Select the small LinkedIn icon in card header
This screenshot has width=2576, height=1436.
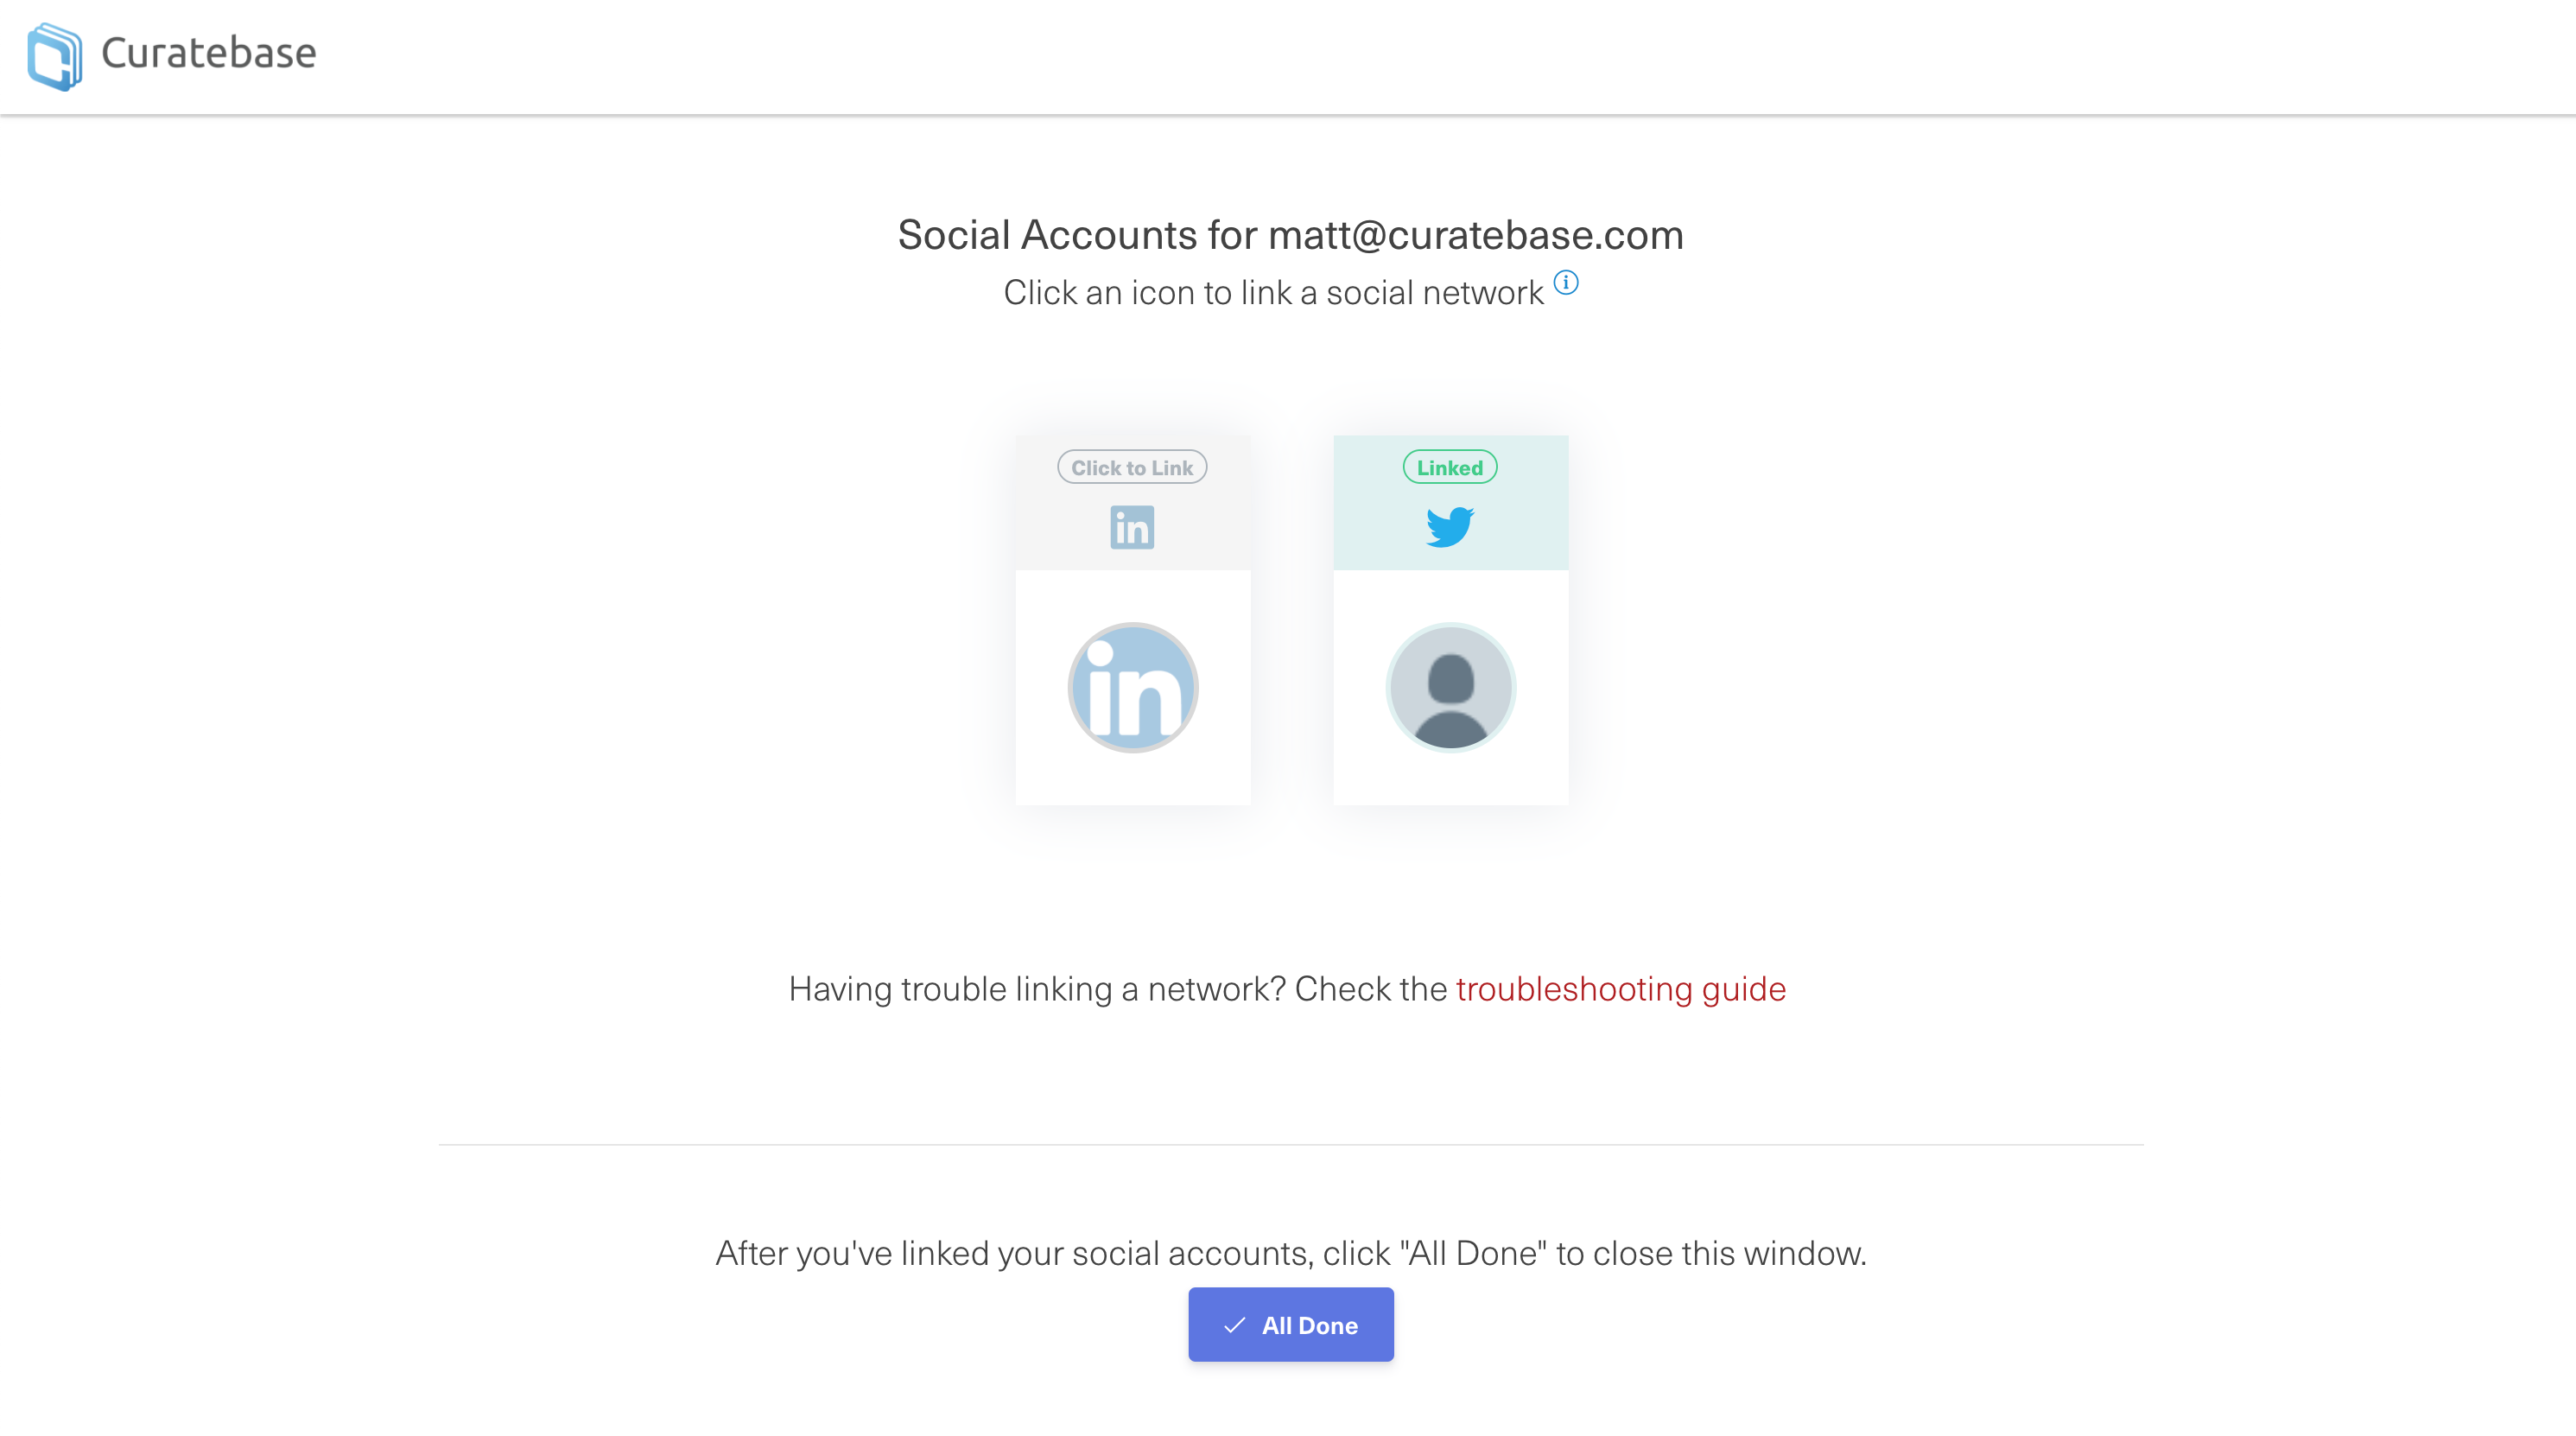tap(1132, 527)
